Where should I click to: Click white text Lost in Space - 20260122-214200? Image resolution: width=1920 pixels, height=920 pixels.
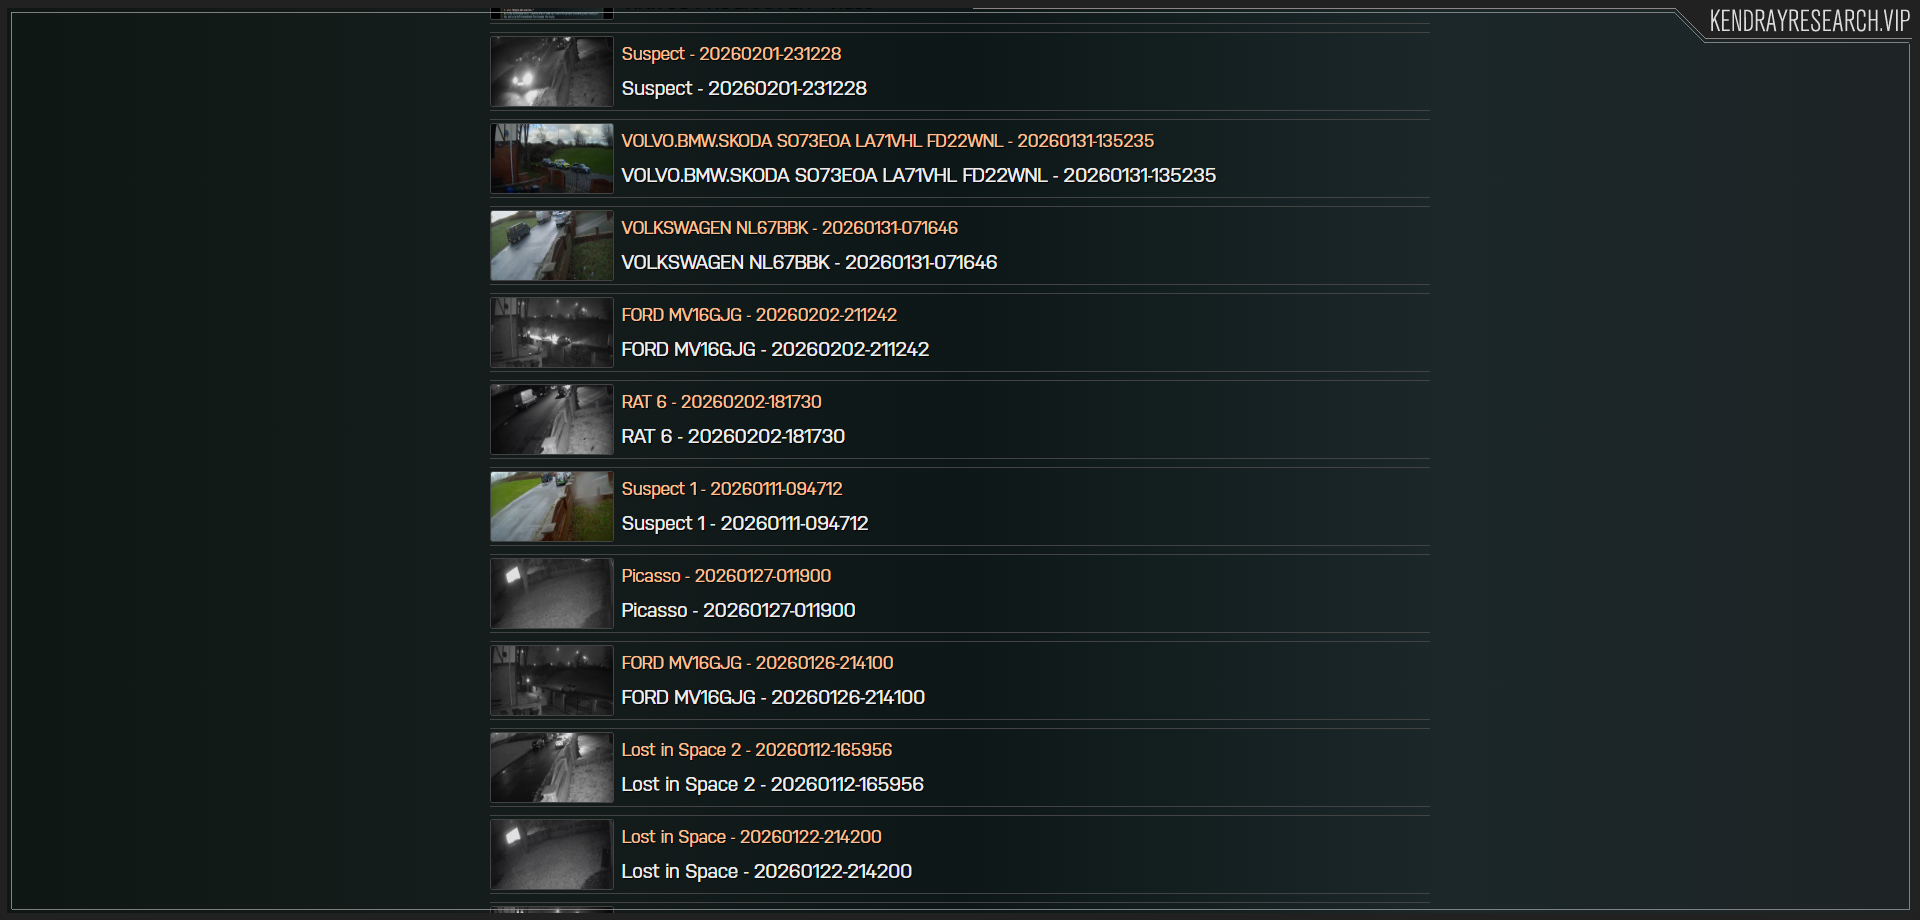[767, 872]
